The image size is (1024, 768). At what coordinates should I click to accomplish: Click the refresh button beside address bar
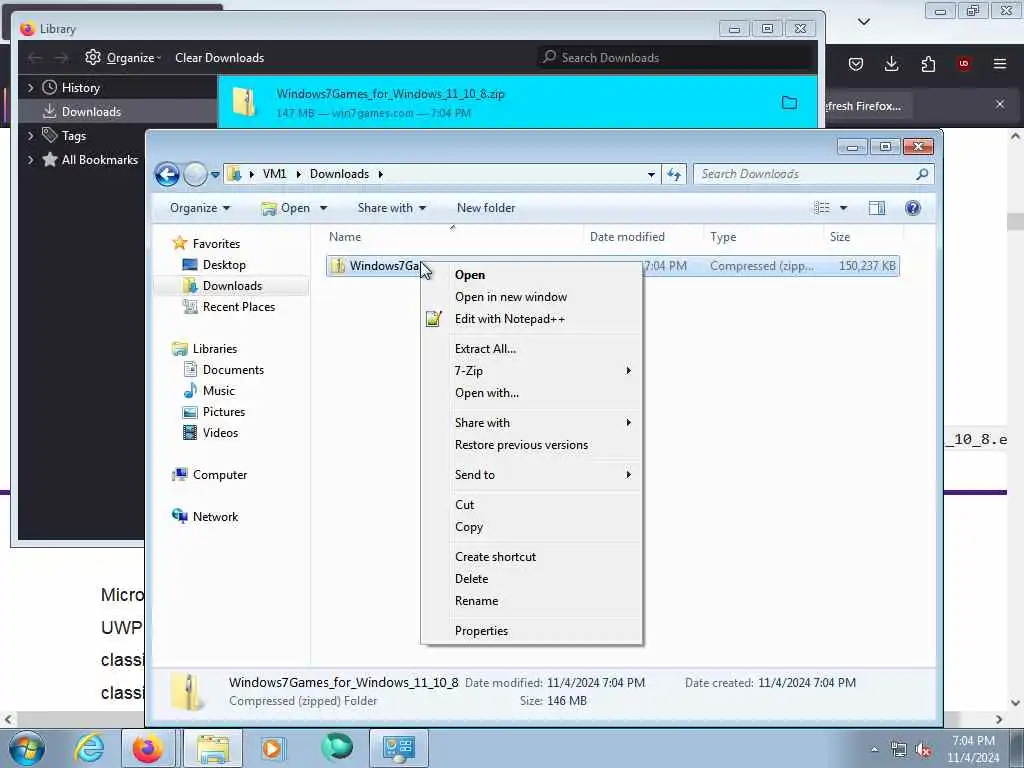(674, 174)
